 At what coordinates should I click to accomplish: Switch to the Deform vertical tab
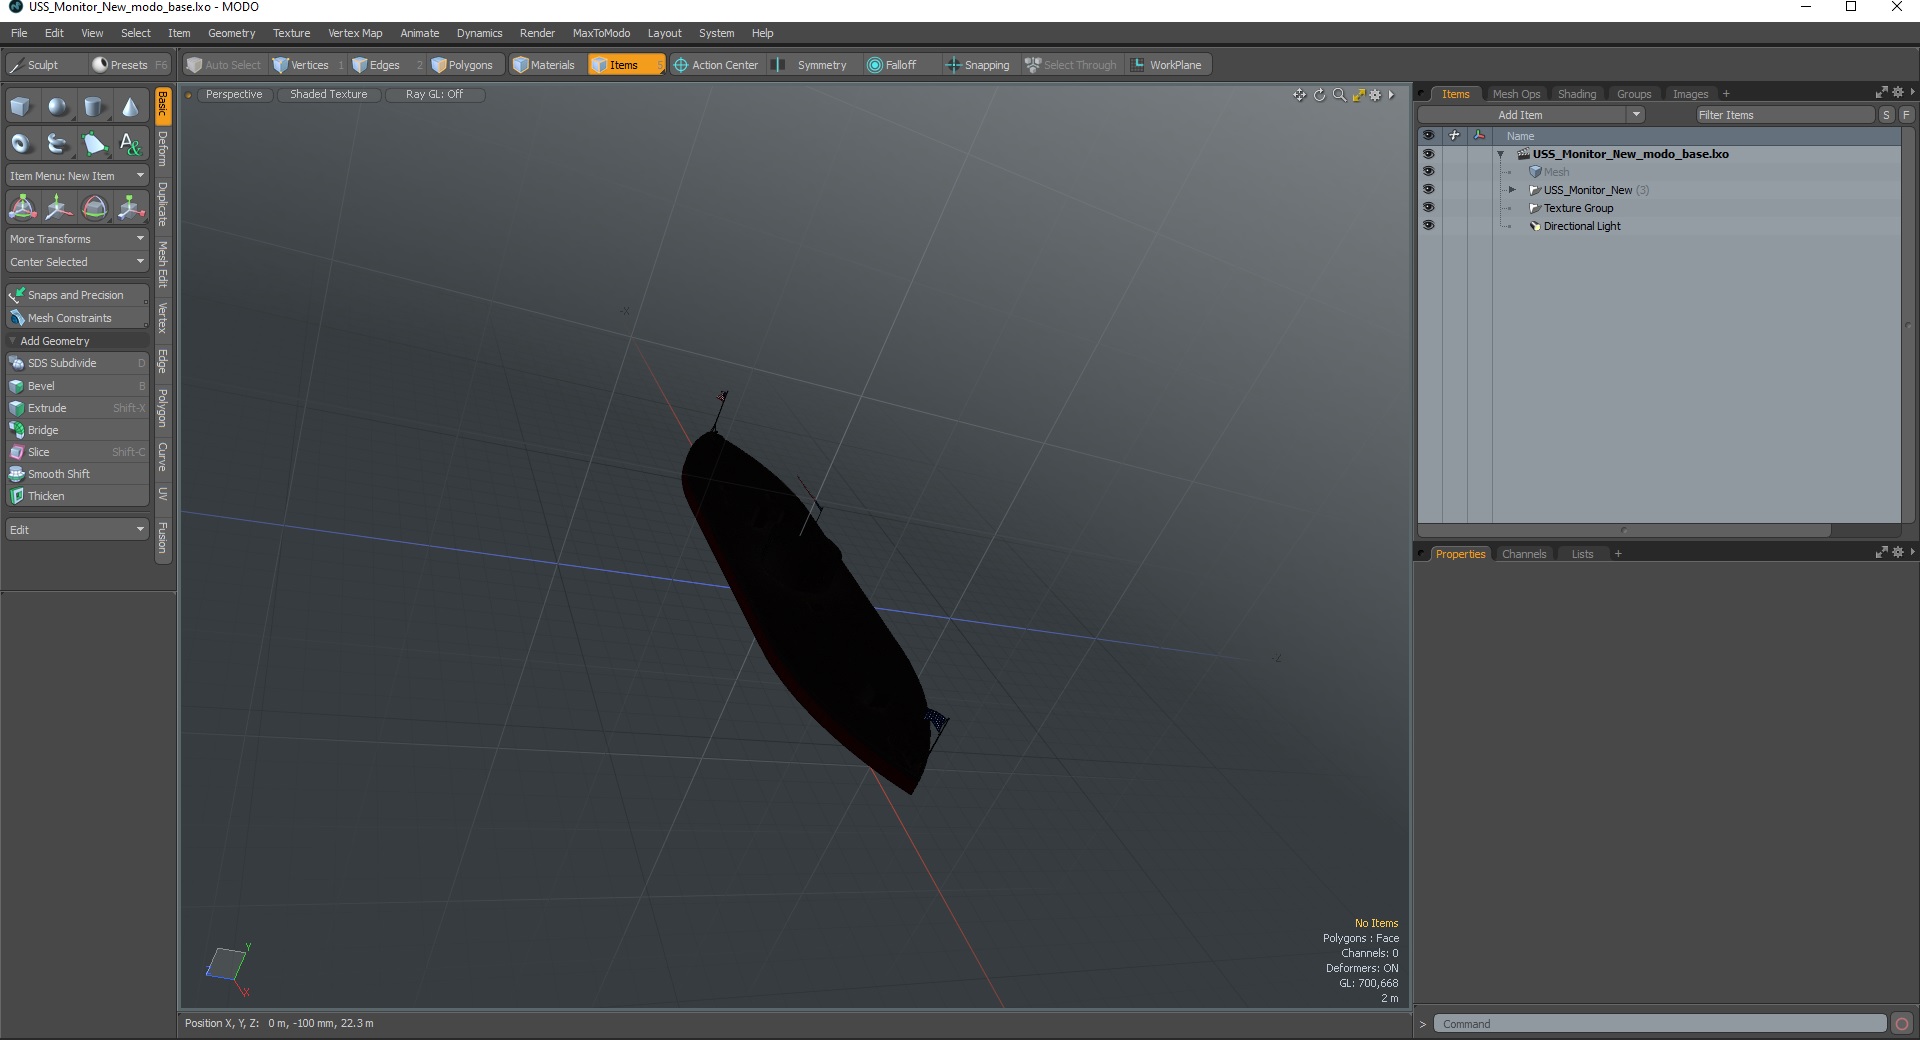[163, 149]
